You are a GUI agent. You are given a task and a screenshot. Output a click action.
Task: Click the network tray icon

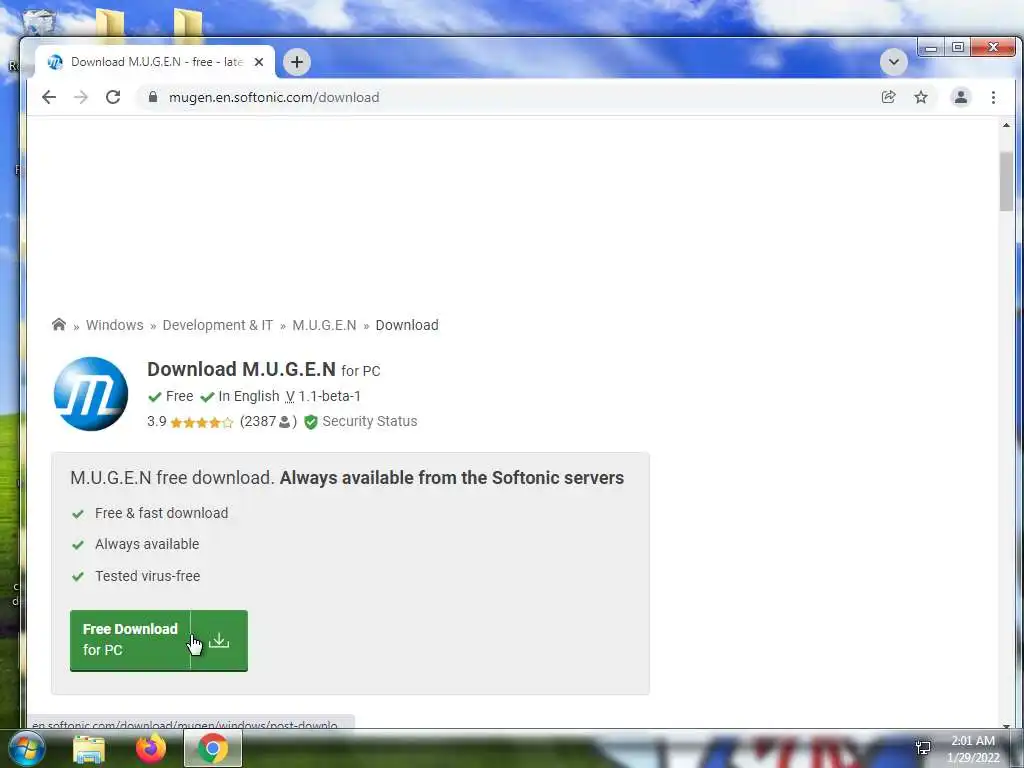[923, 748]
